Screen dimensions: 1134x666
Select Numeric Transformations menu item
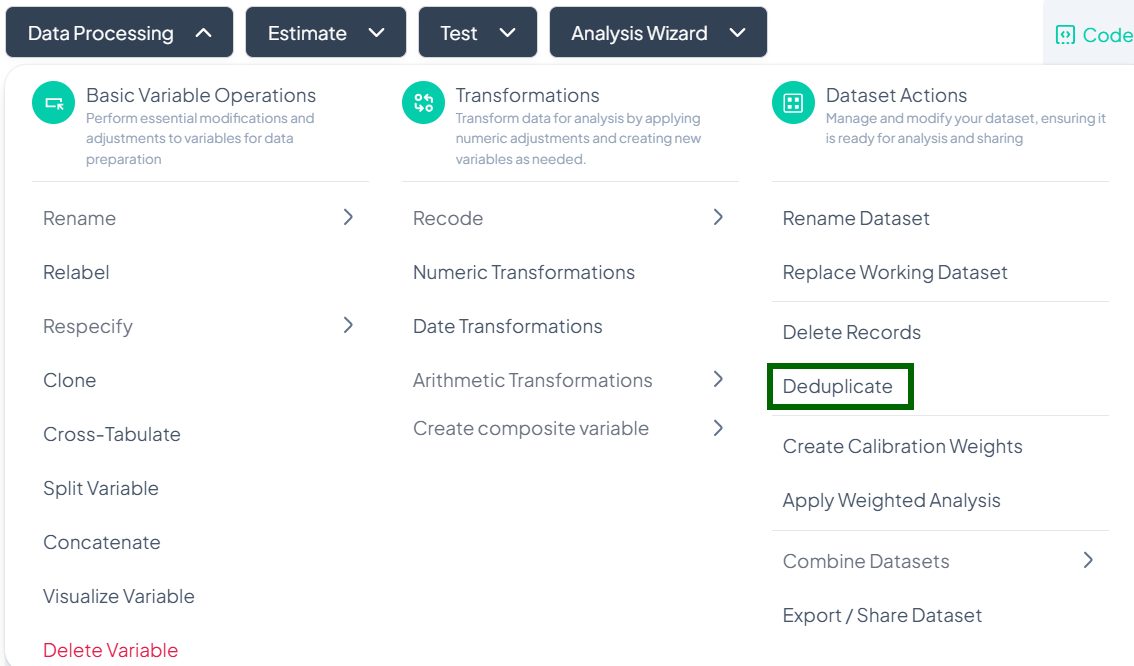[524, 272]
